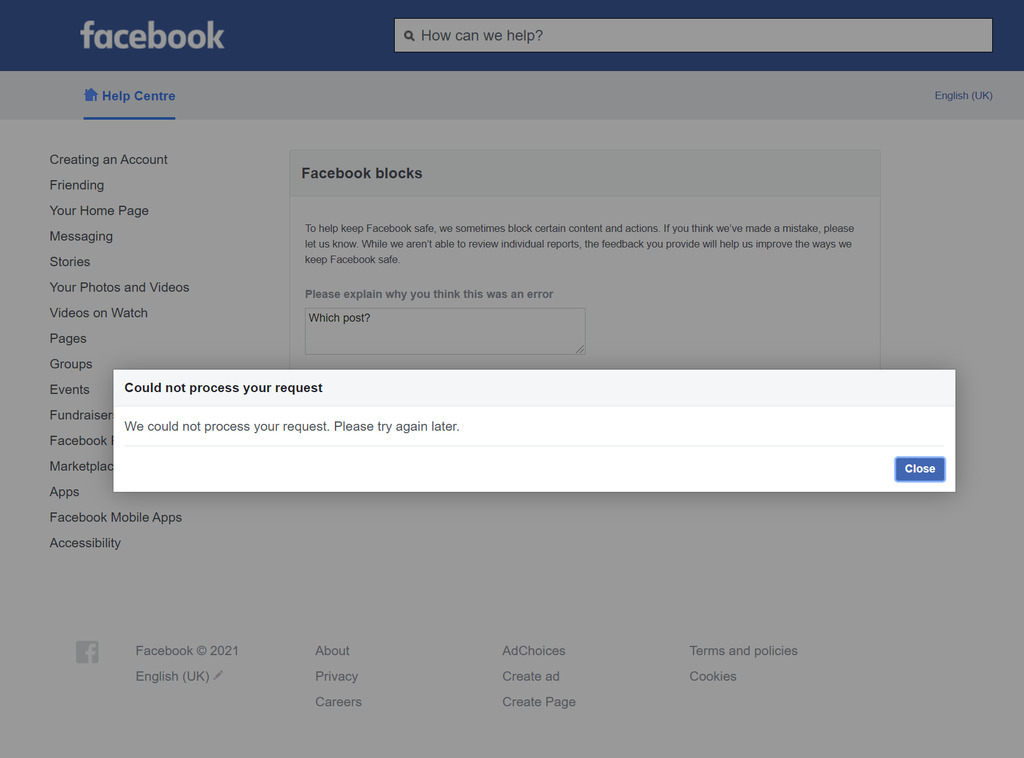Click the Facebook logo in header
The image size is (1024, 758).
(152, 35)
